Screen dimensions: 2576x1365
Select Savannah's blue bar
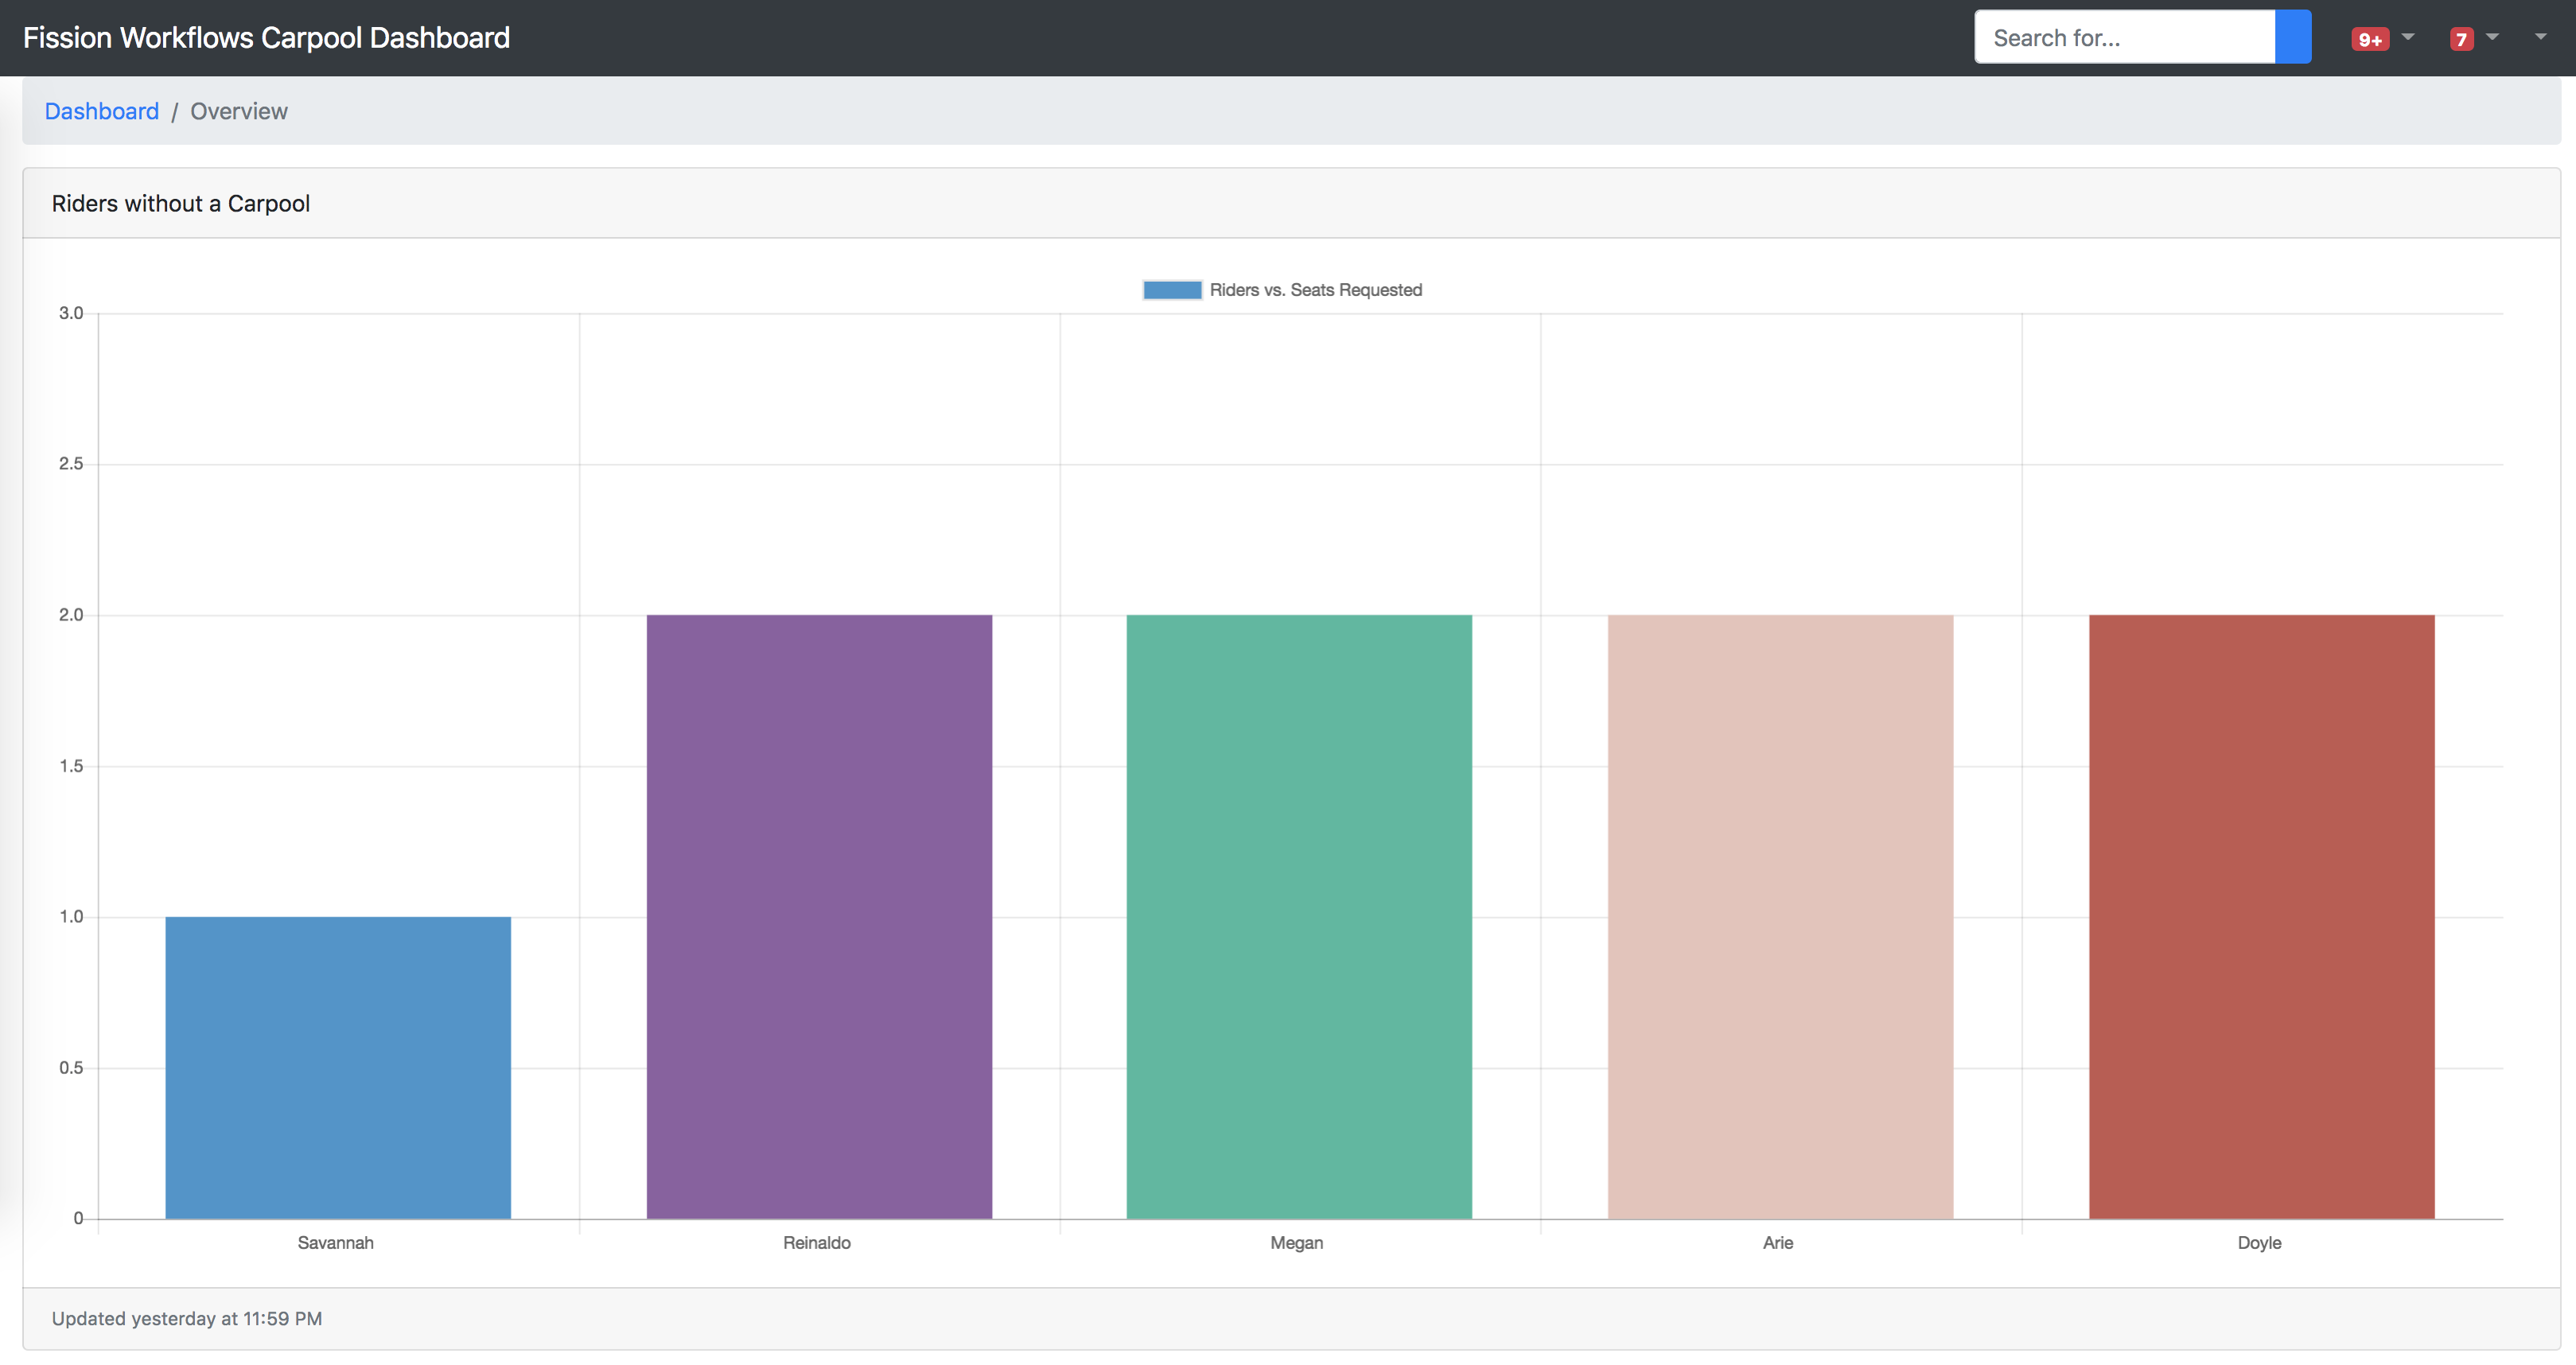point(338,1067)
